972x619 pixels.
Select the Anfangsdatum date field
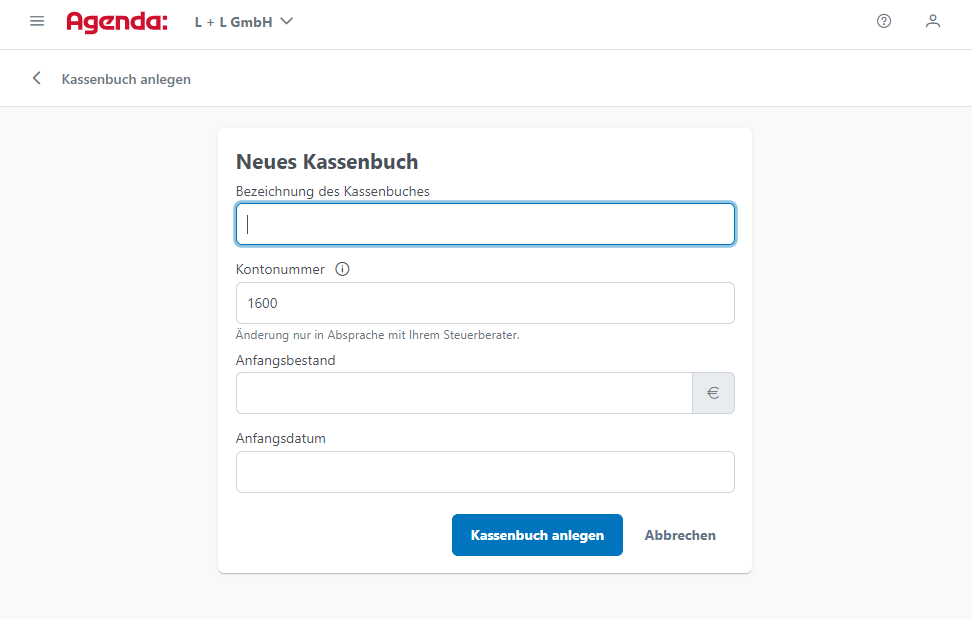click(x=485, y=472)
